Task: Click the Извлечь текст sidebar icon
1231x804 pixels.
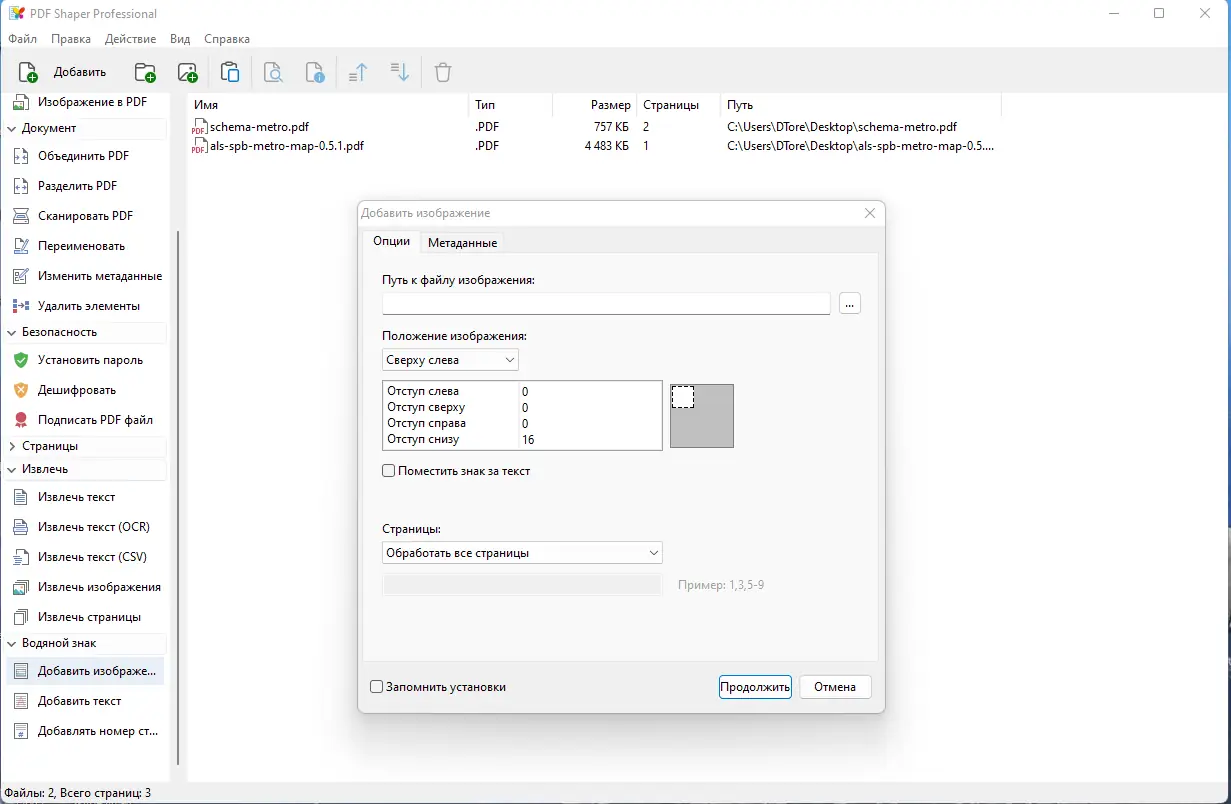Action: pyautogui.click(x=20, y=497)
